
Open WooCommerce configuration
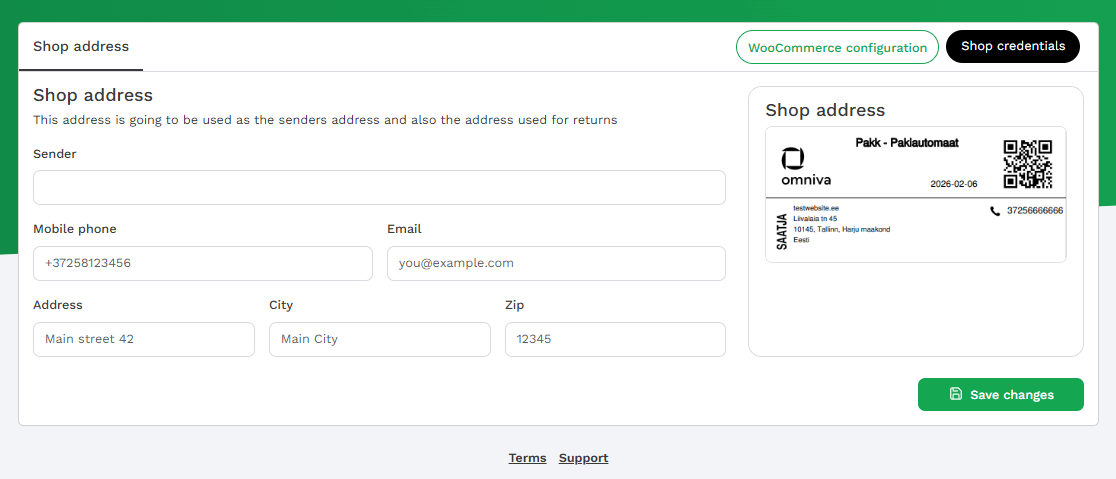837,47
